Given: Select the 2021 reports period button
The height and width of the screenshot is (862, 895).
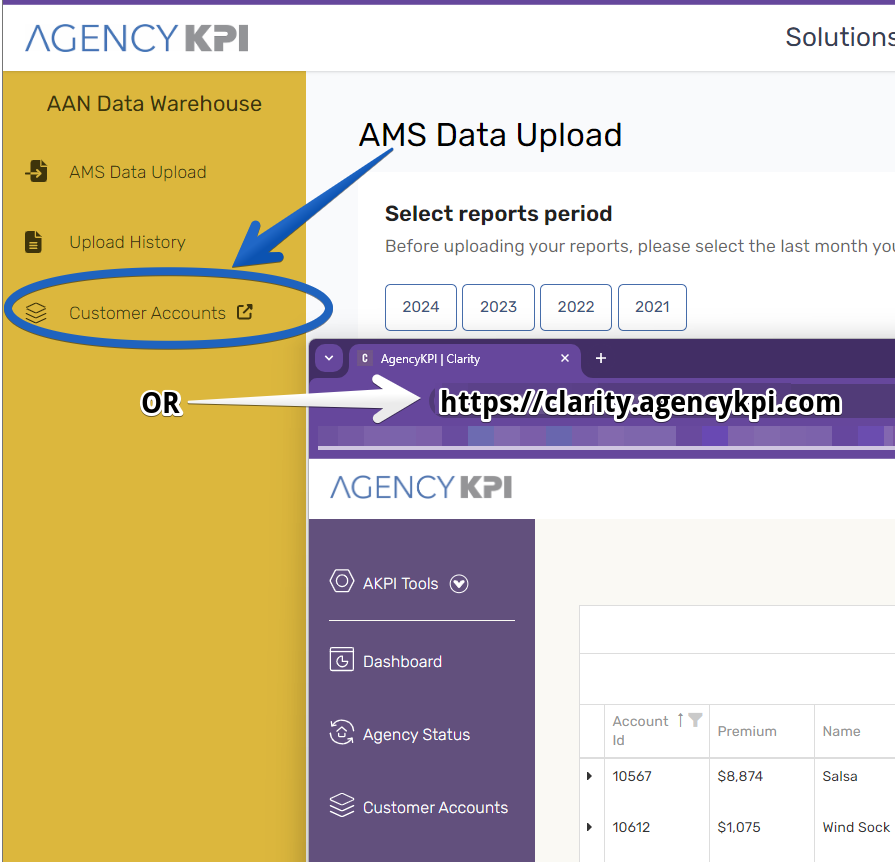Looking at the screenshot, I should pos(652,307).
